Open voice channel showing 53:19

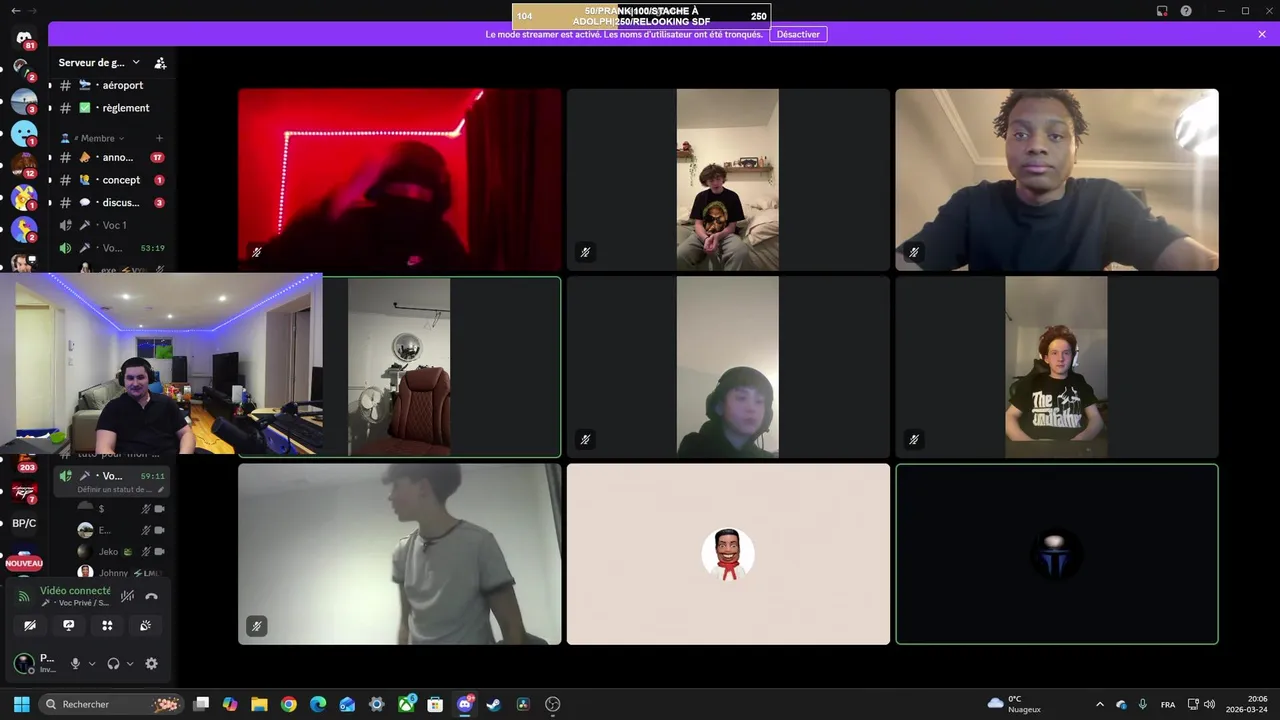(113, 248)
